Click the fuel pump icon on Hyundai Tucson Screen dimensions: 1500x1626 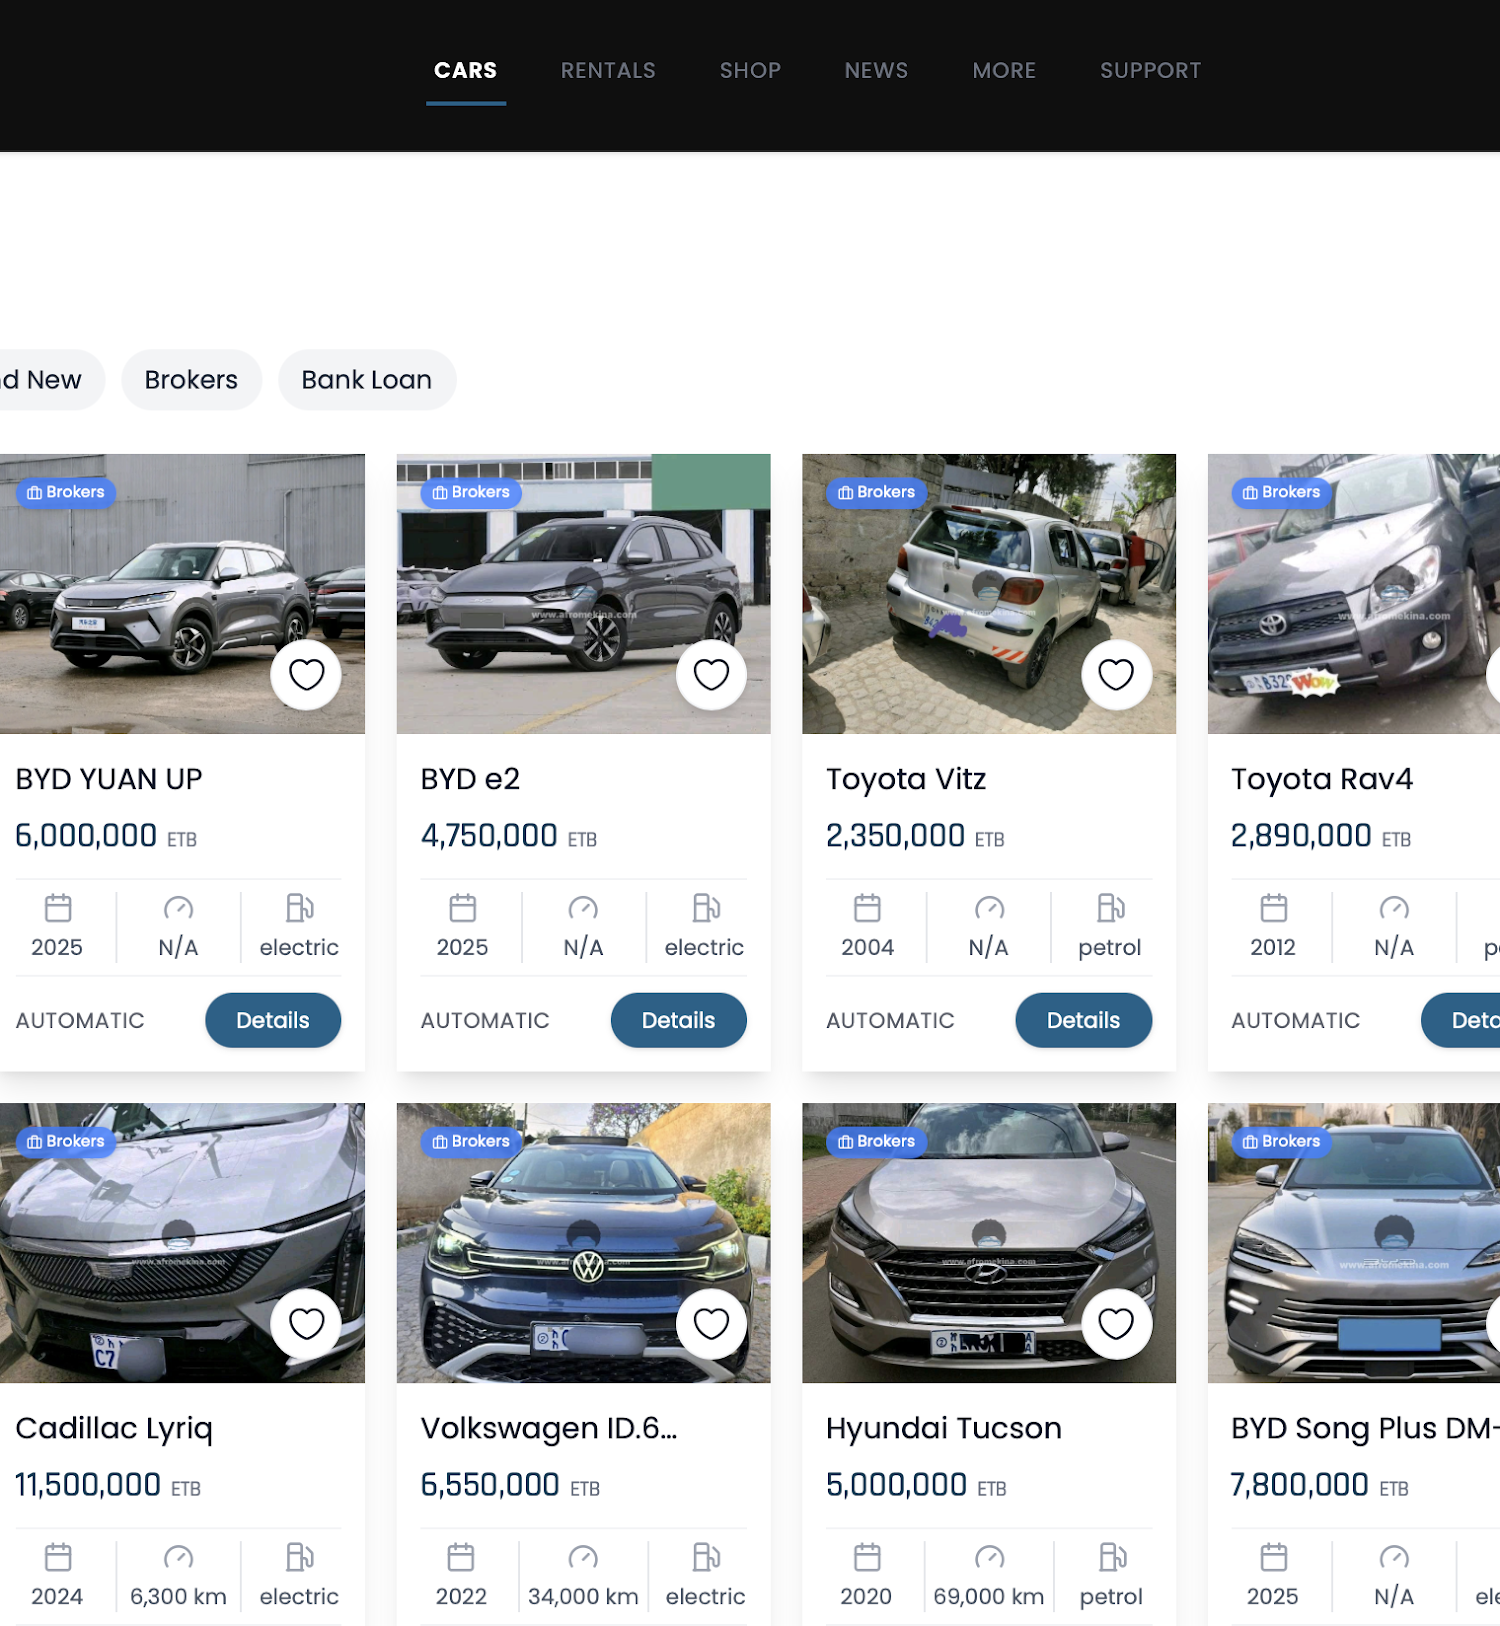(x=1112, y=1557)
